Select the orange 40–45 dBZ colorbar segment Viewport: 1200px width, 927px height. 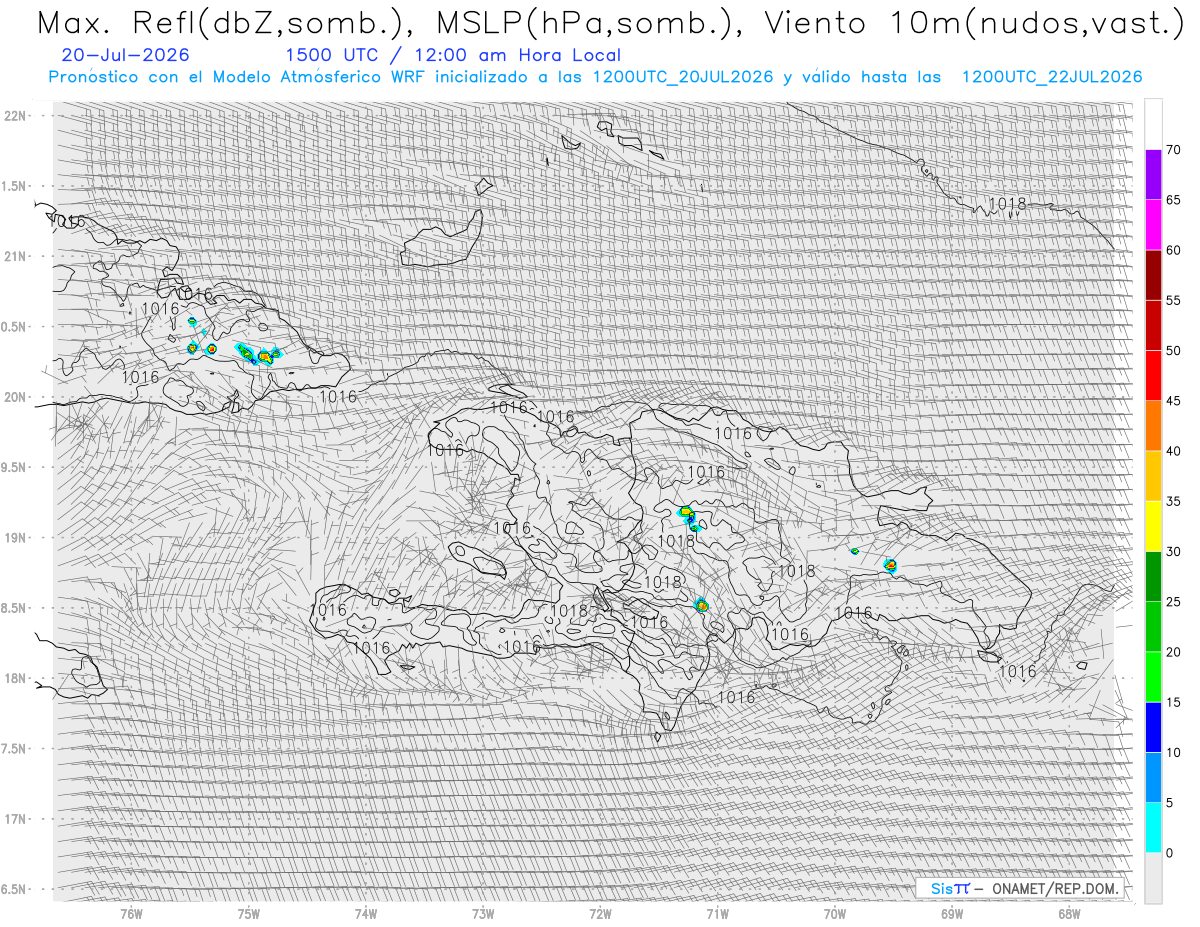tap(1153, 426)
